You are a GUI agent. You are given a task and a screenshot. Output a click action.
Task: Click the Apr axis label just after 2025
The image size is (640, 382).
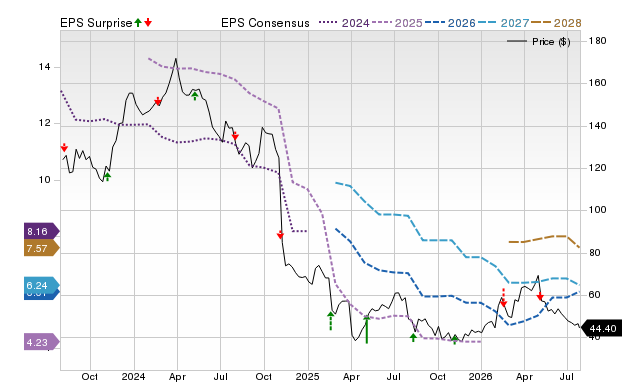click(351, 377)
